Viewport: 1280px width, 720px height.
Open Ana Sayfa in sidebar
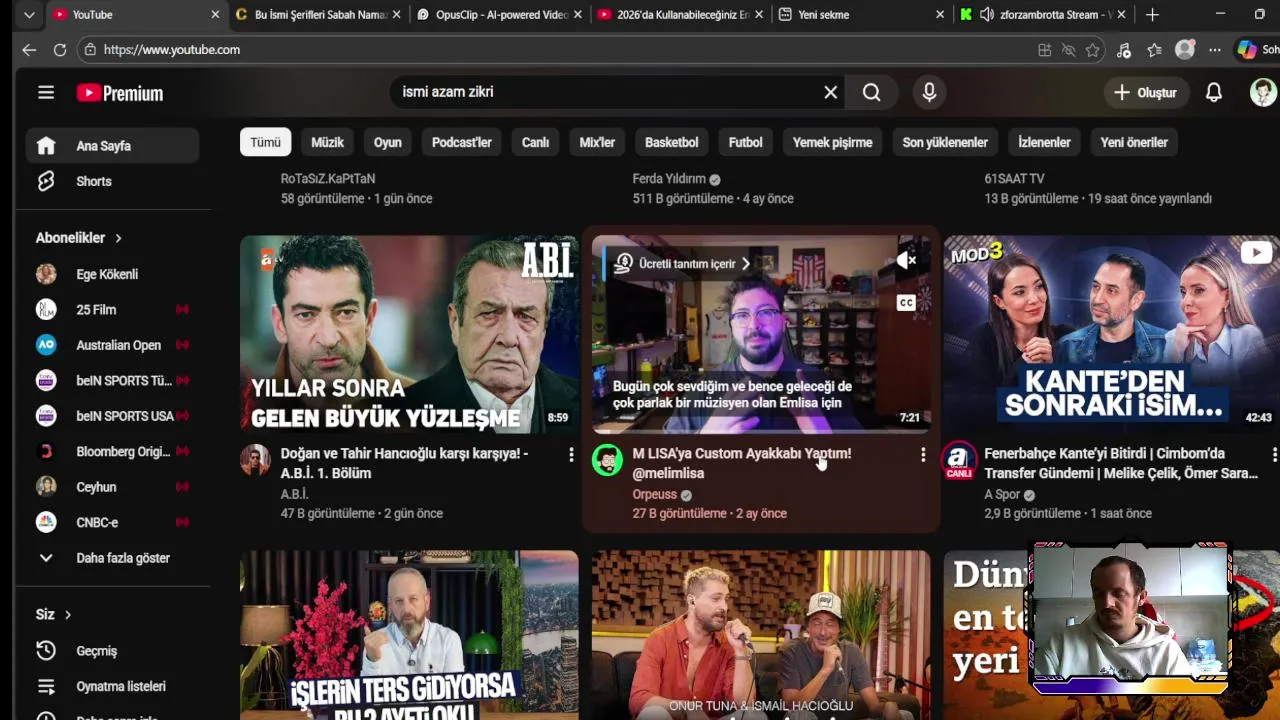pos(112,146)
